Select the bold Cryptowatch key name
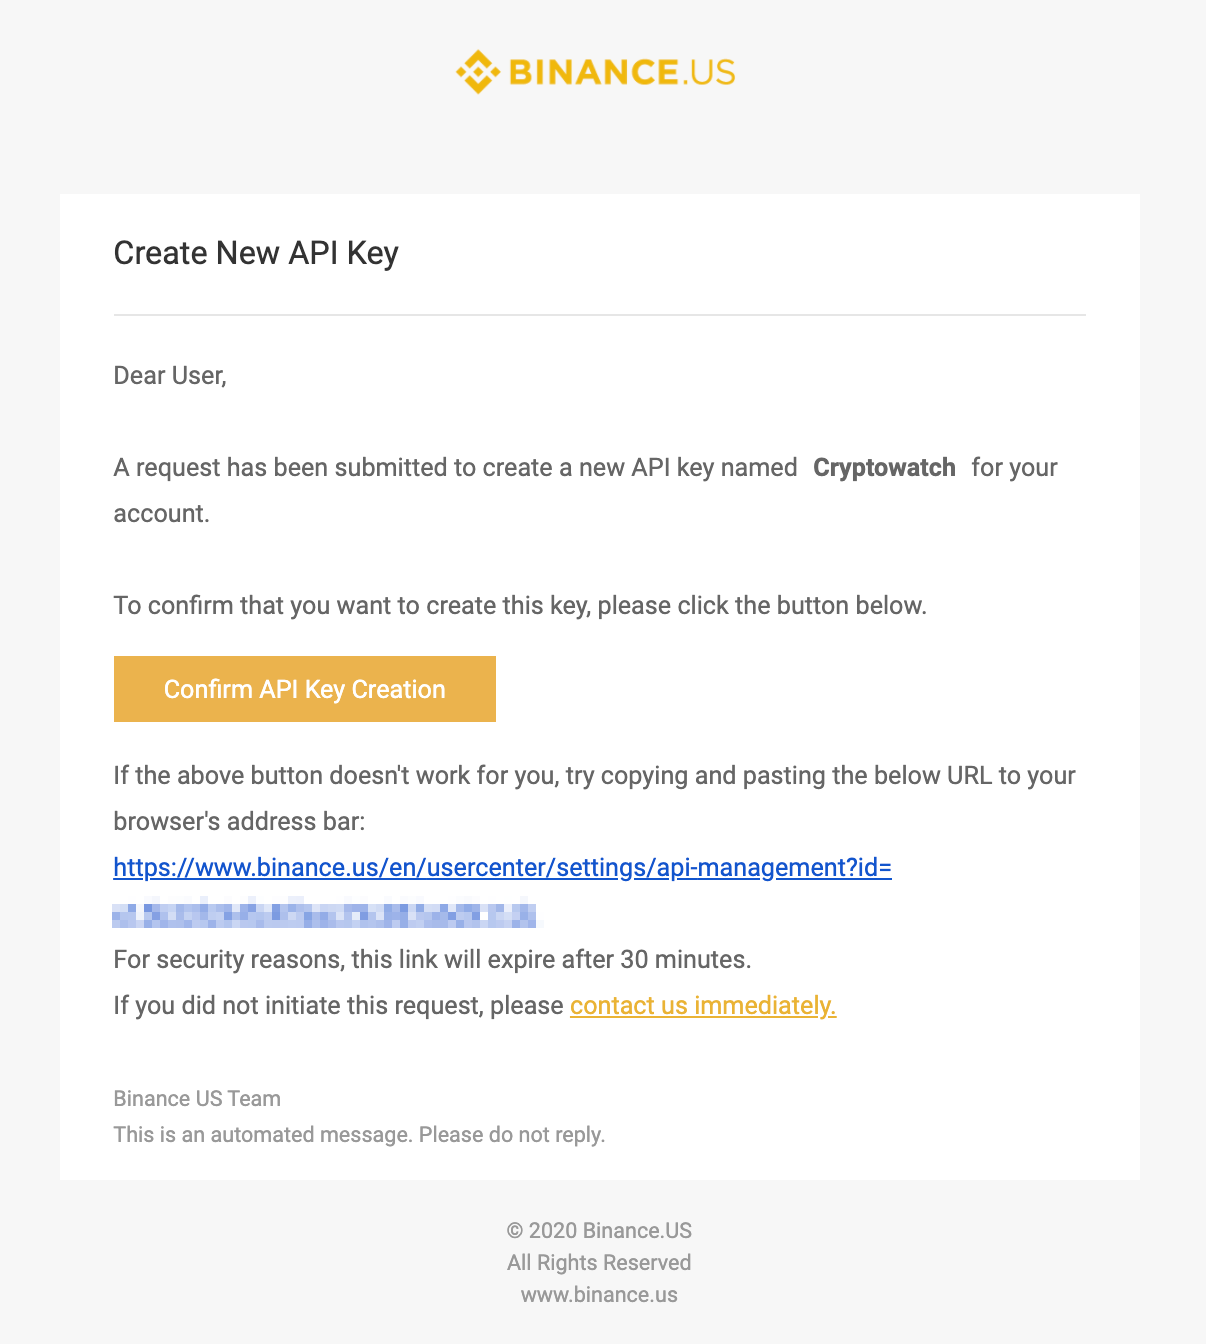 tap(884, 467)
